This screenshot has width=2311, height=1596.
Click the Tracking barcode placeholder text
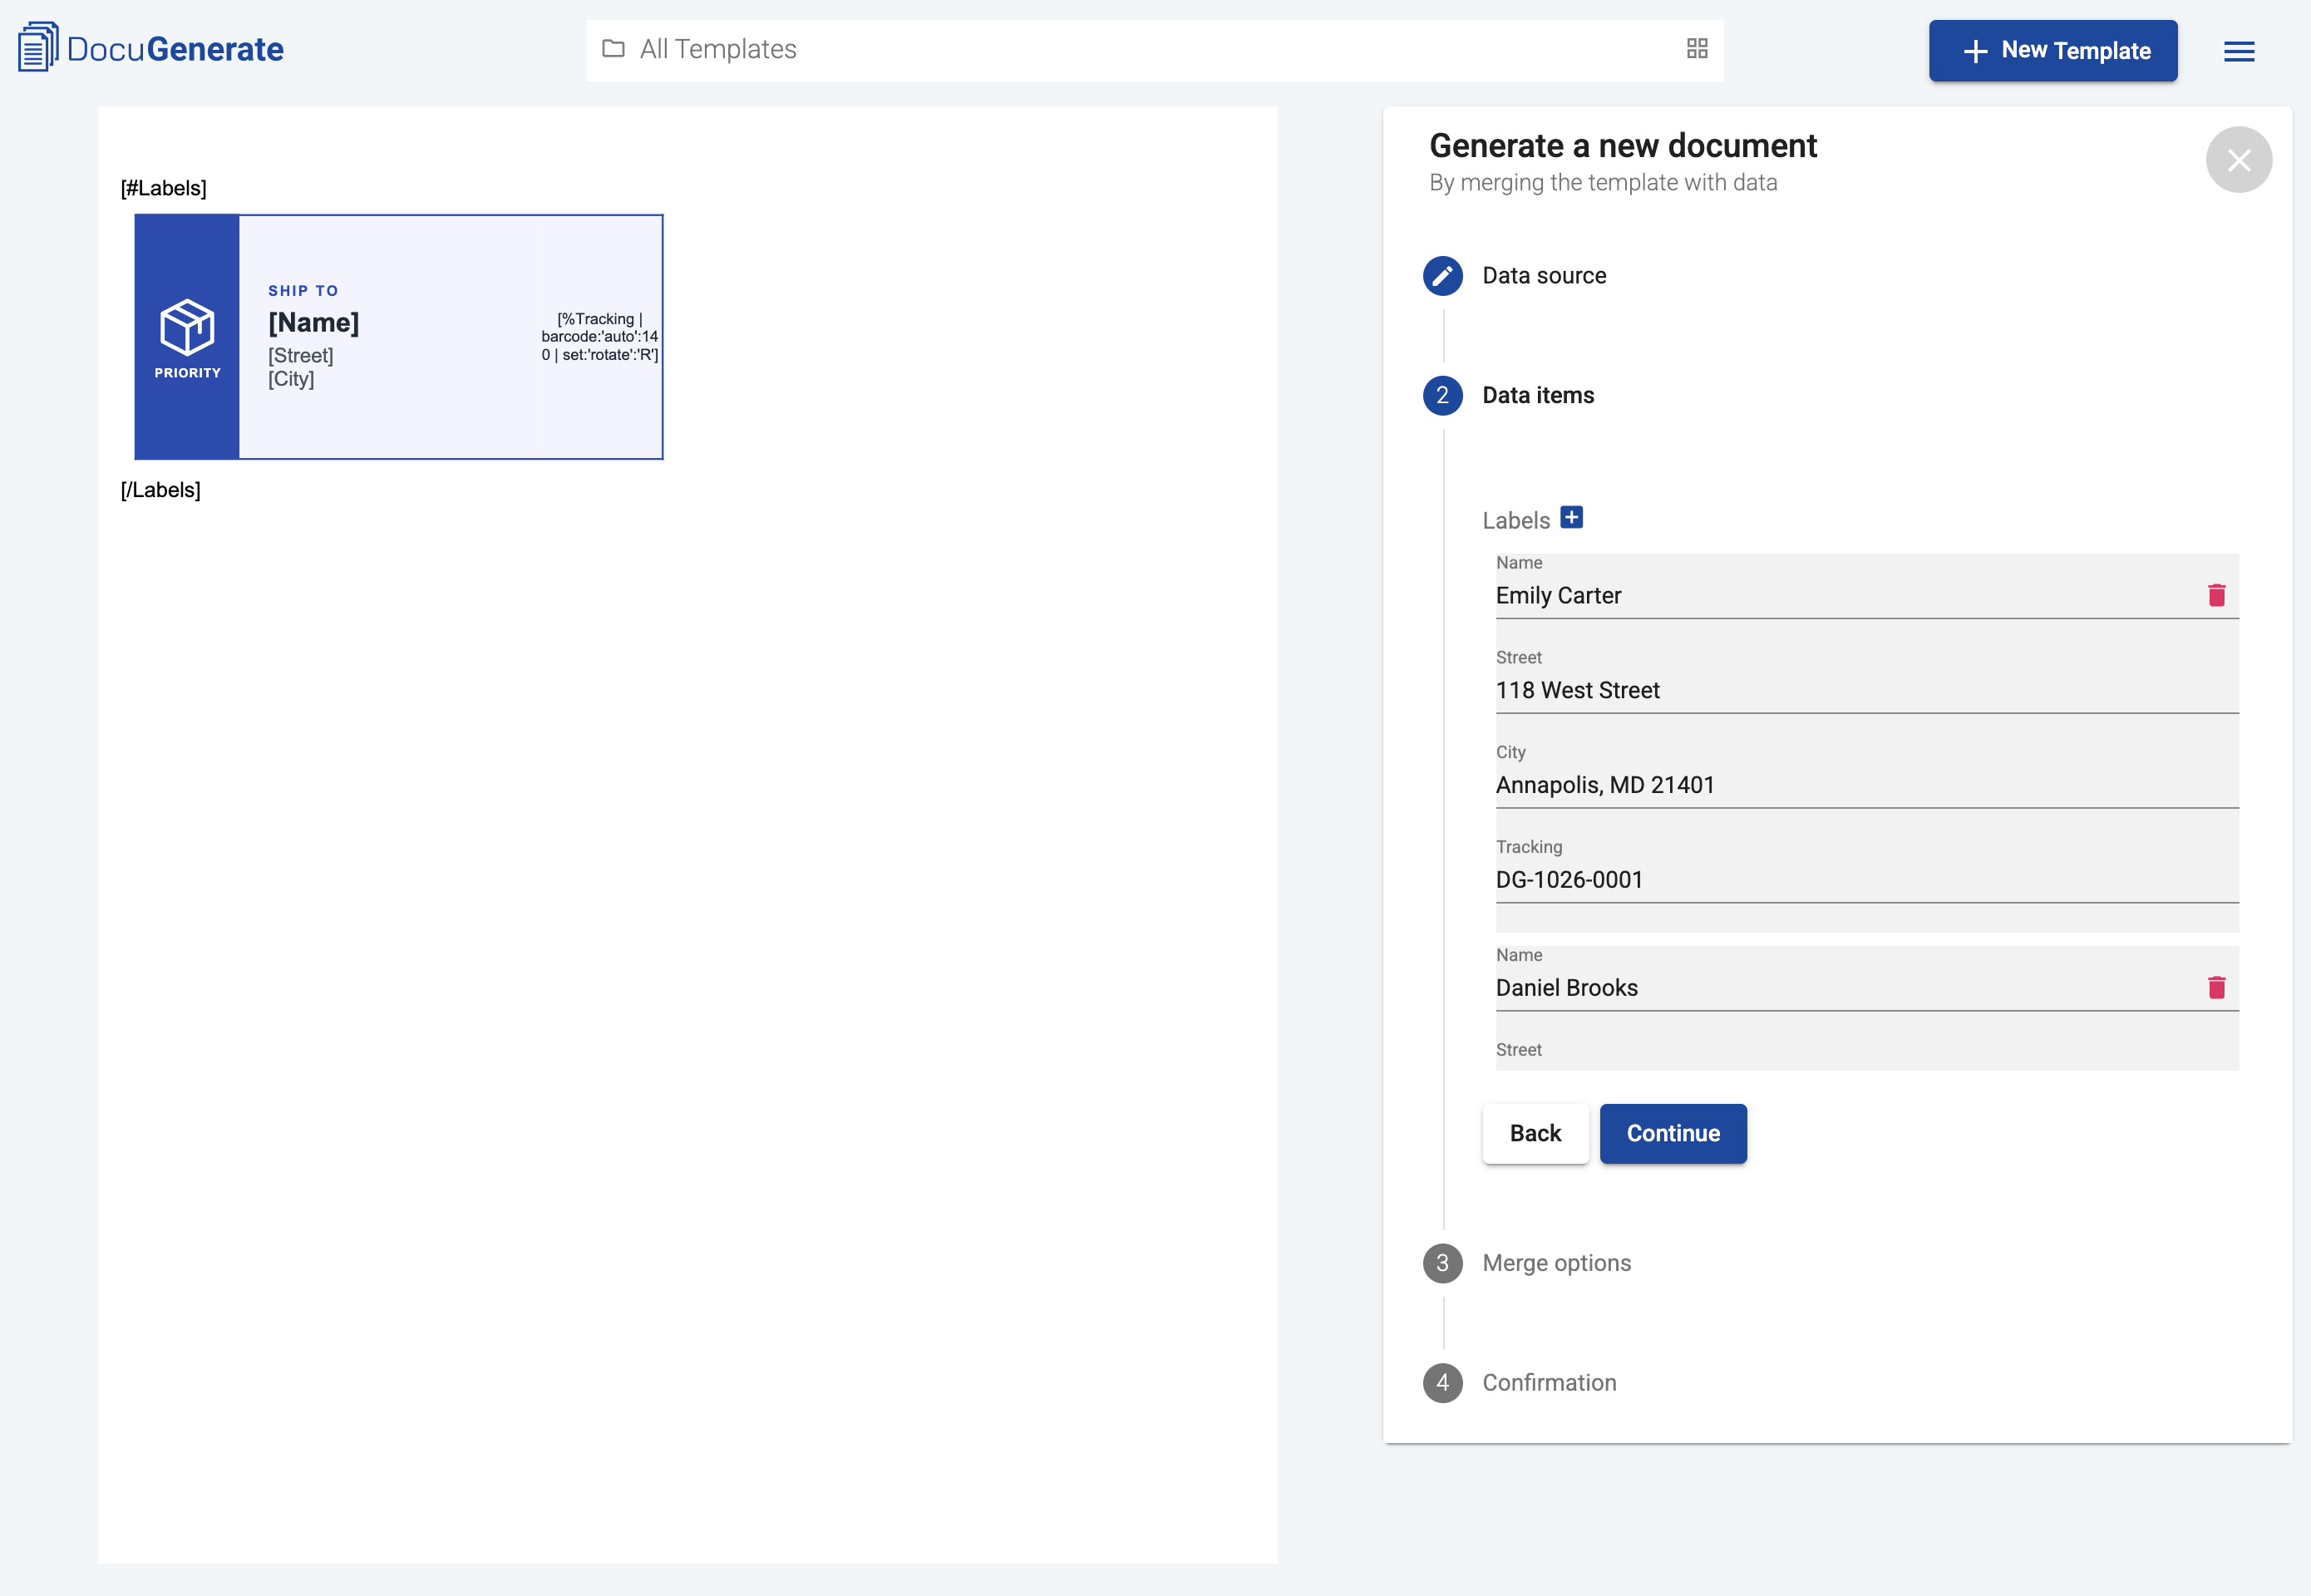pyautogui.click(x=600, y=337)
